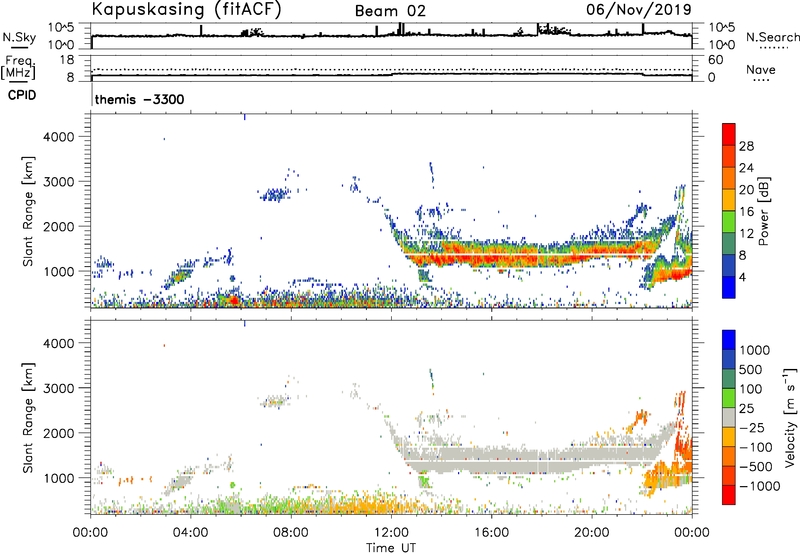Viewport: 800px width, 554px height.
Task: Click the '28' tick on Power colorbar
Action: point(746,146)
